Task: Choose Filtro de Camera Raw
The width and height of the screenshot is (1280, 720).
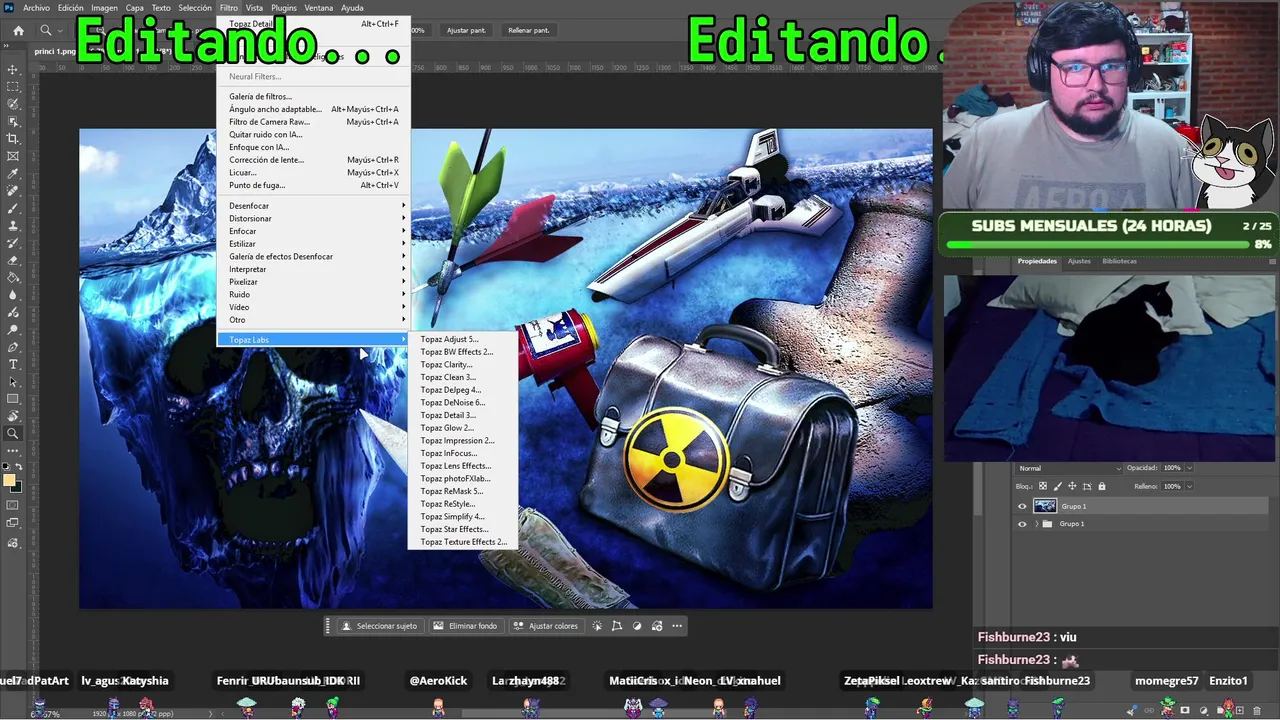Action: [313, 122]
